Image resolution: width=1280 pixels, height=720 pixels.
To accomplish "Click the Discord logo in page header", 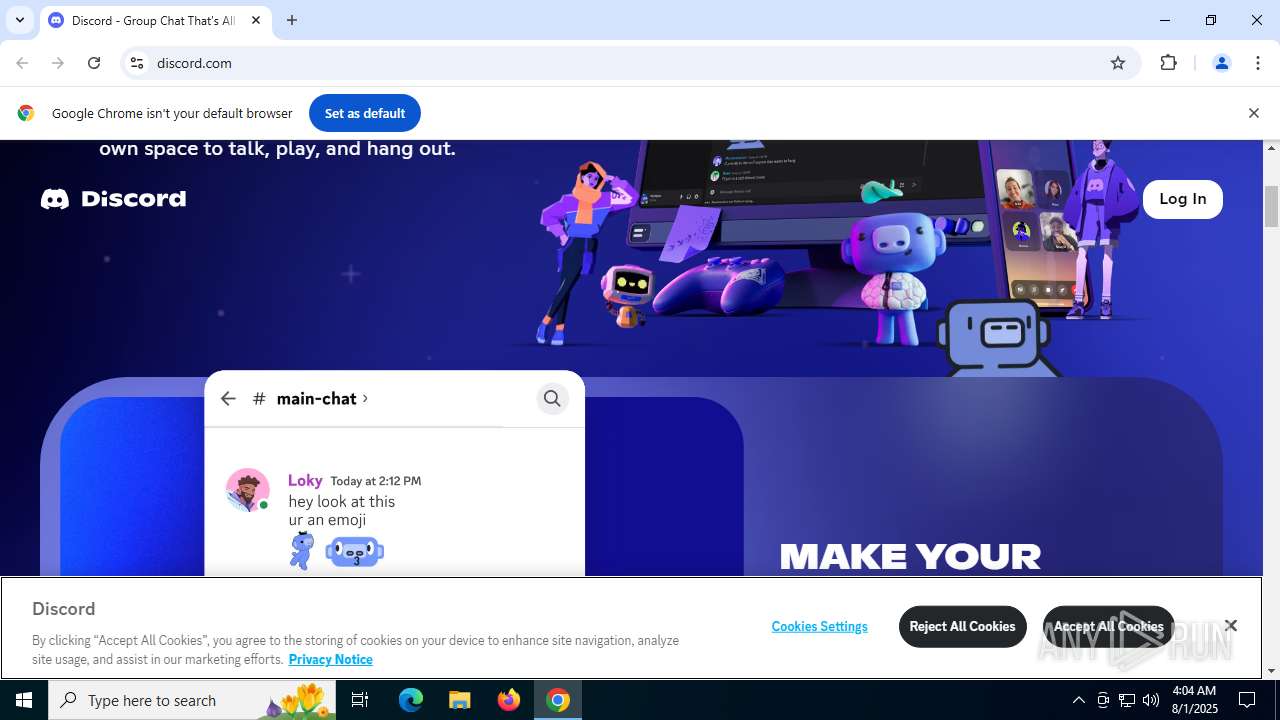I will 113,199.
